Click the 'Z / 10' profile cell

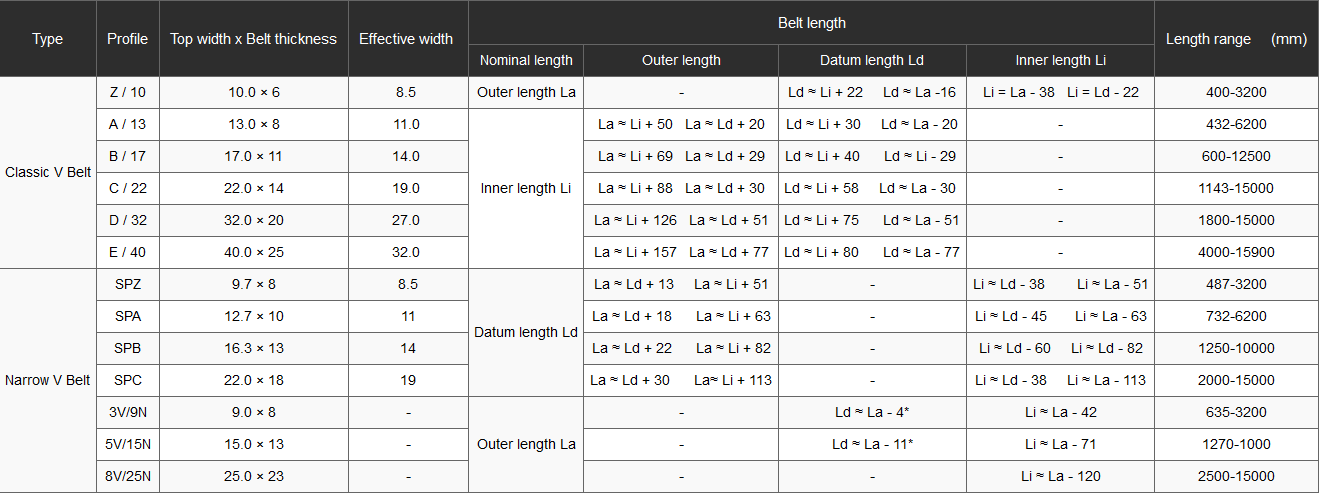tap(127, 93)
